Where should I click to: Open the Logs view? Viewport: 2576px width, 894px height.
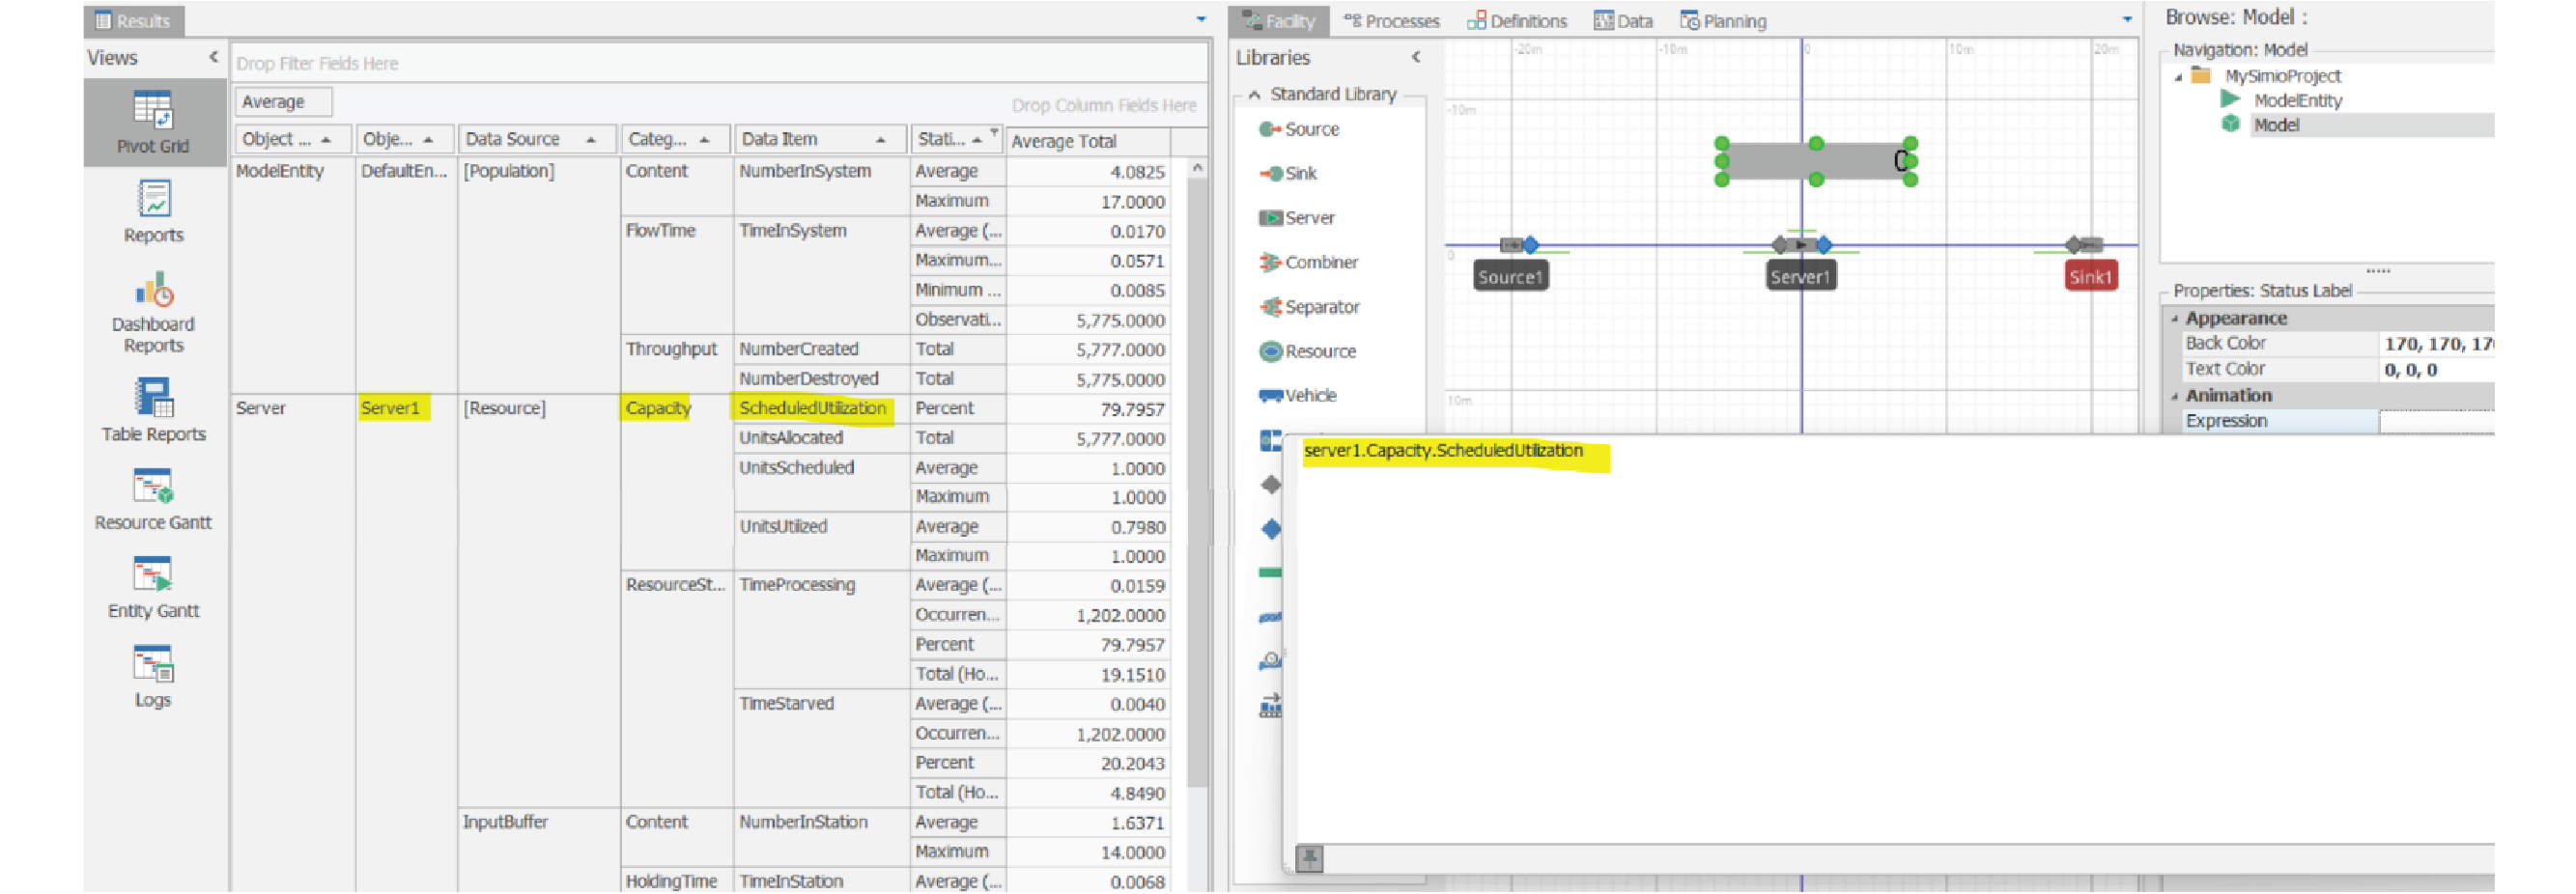[x=153, y=676]
